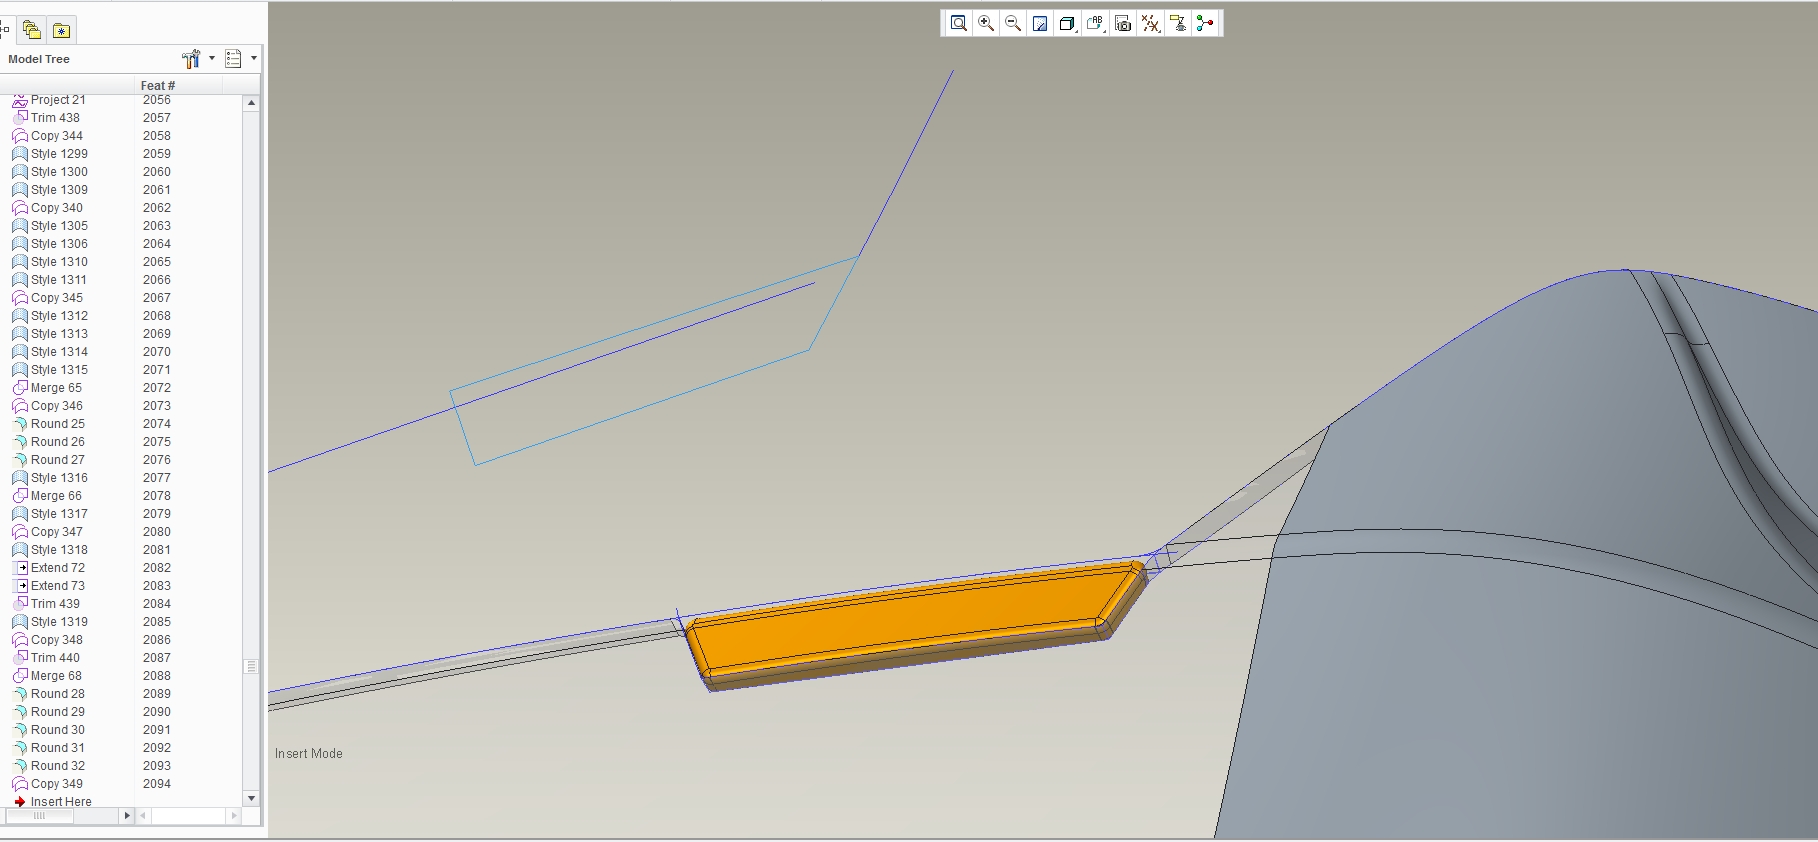Screen dimensions: 1818x842
Task: Expand the Model Tree Settings dropdown arrow
Action: (212, 59)
